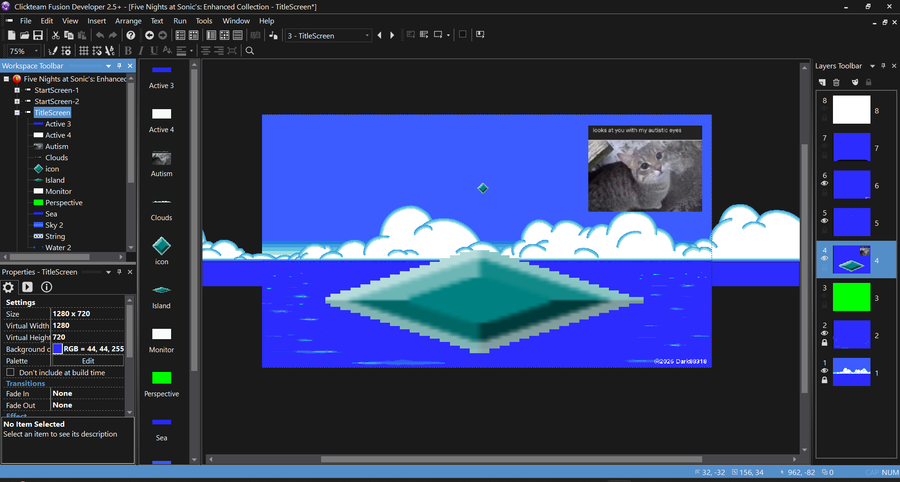Unlock layer 1 via lock icon
The image size is (900, 482).
[x=825, y=380]
